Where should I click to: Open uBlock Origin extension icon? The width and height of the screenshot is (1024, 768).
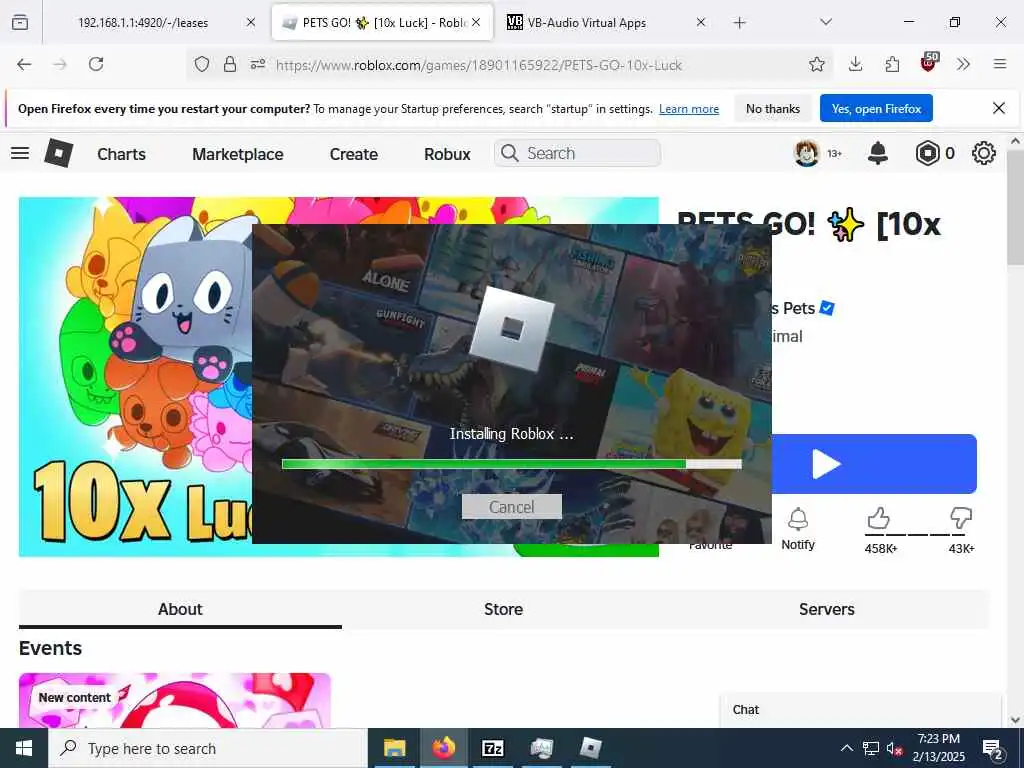[929, 63]
